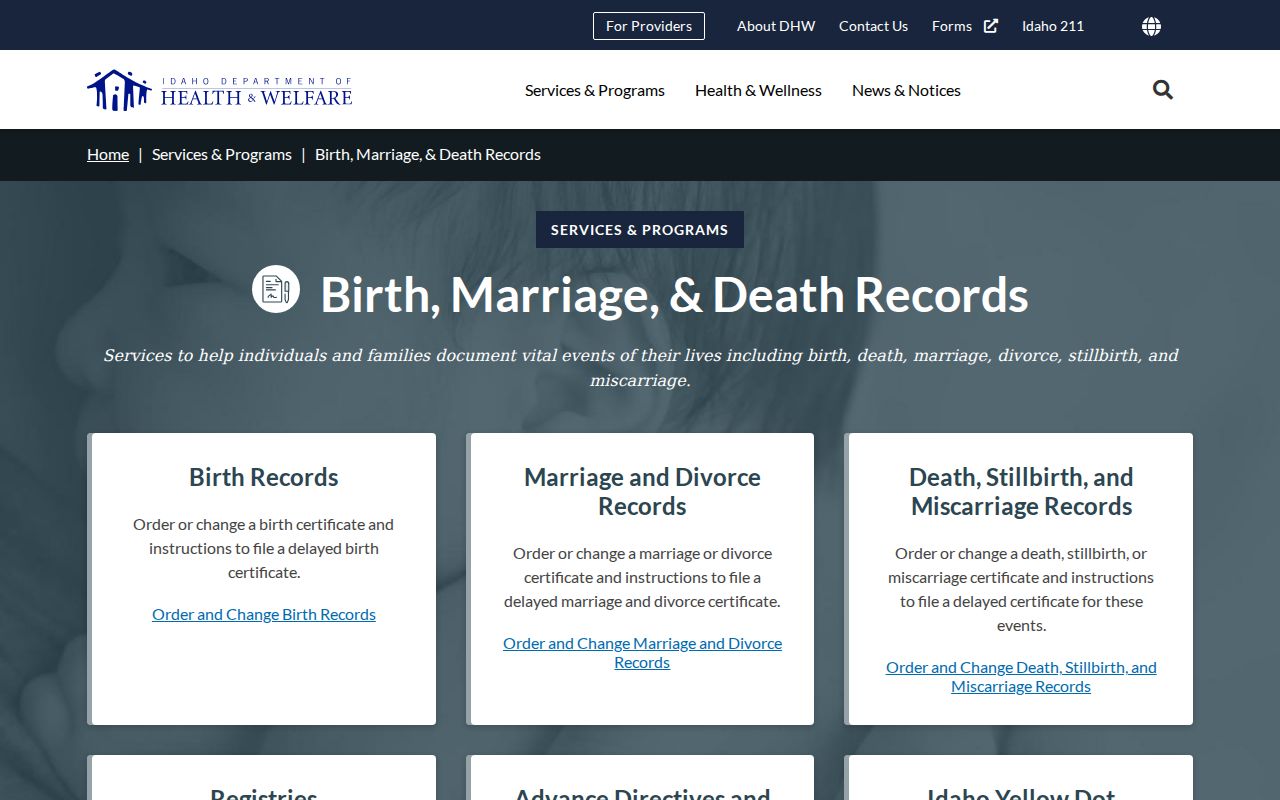Click the italic services description under the title

coord(640,368)
